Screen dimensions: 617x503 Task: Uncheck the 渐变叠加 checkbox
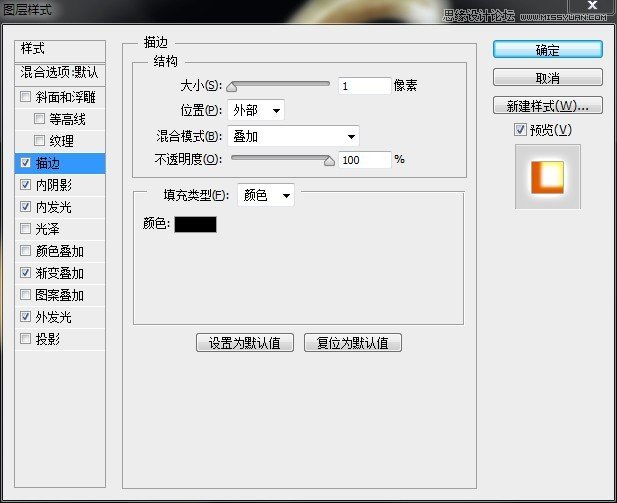(25, 272)
